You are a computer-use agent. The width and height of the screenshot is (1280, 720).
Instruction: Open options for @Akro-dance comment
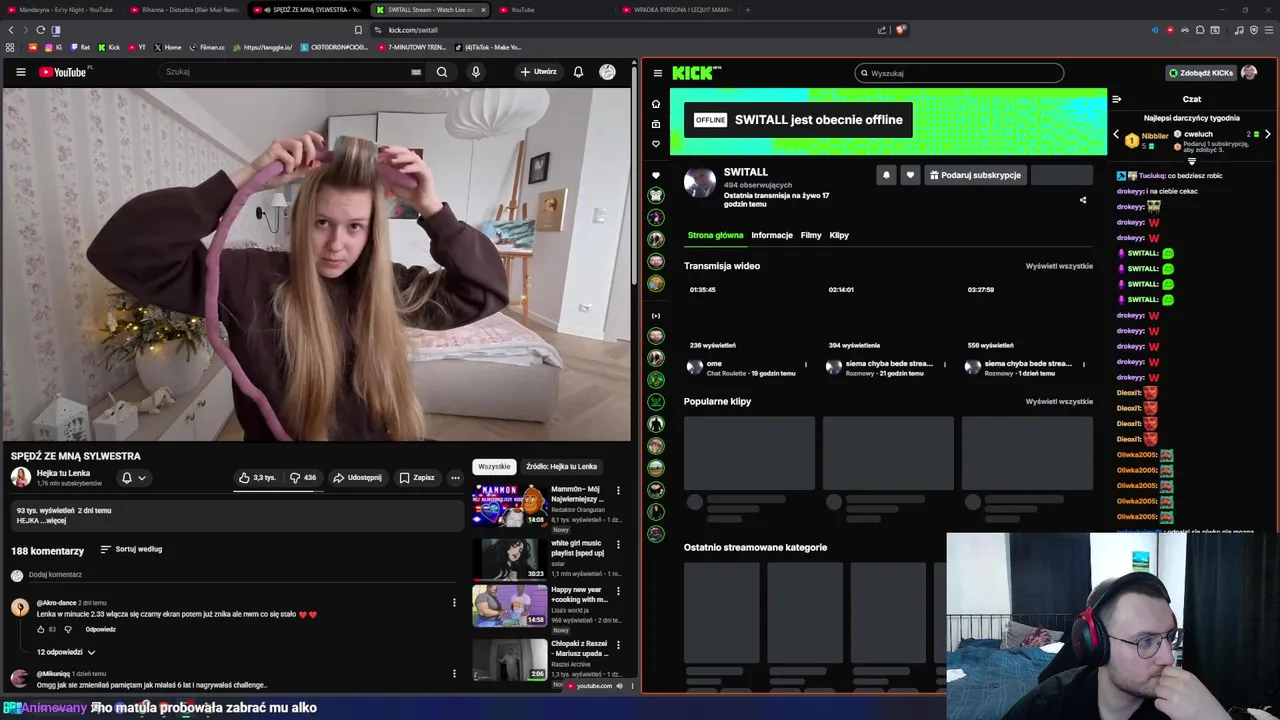[454, 603]
